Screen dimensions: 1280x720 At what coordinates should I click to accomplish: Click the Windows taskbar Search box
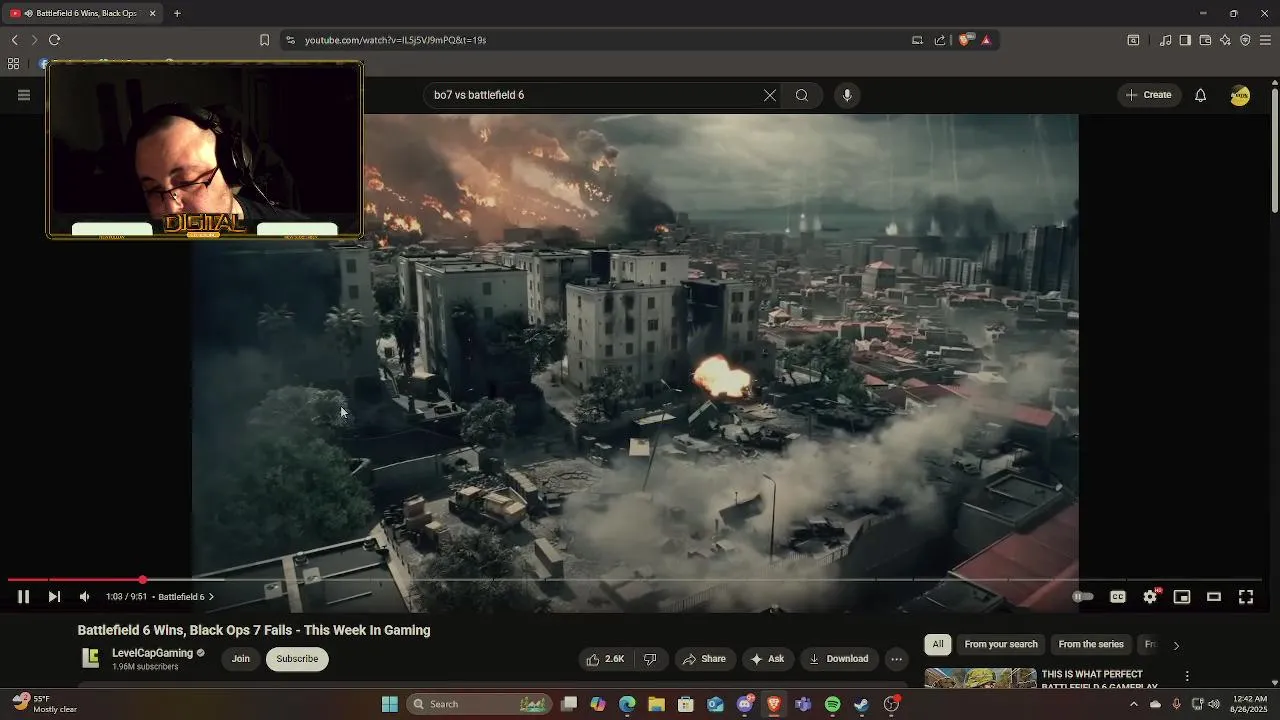click(478, 704)
